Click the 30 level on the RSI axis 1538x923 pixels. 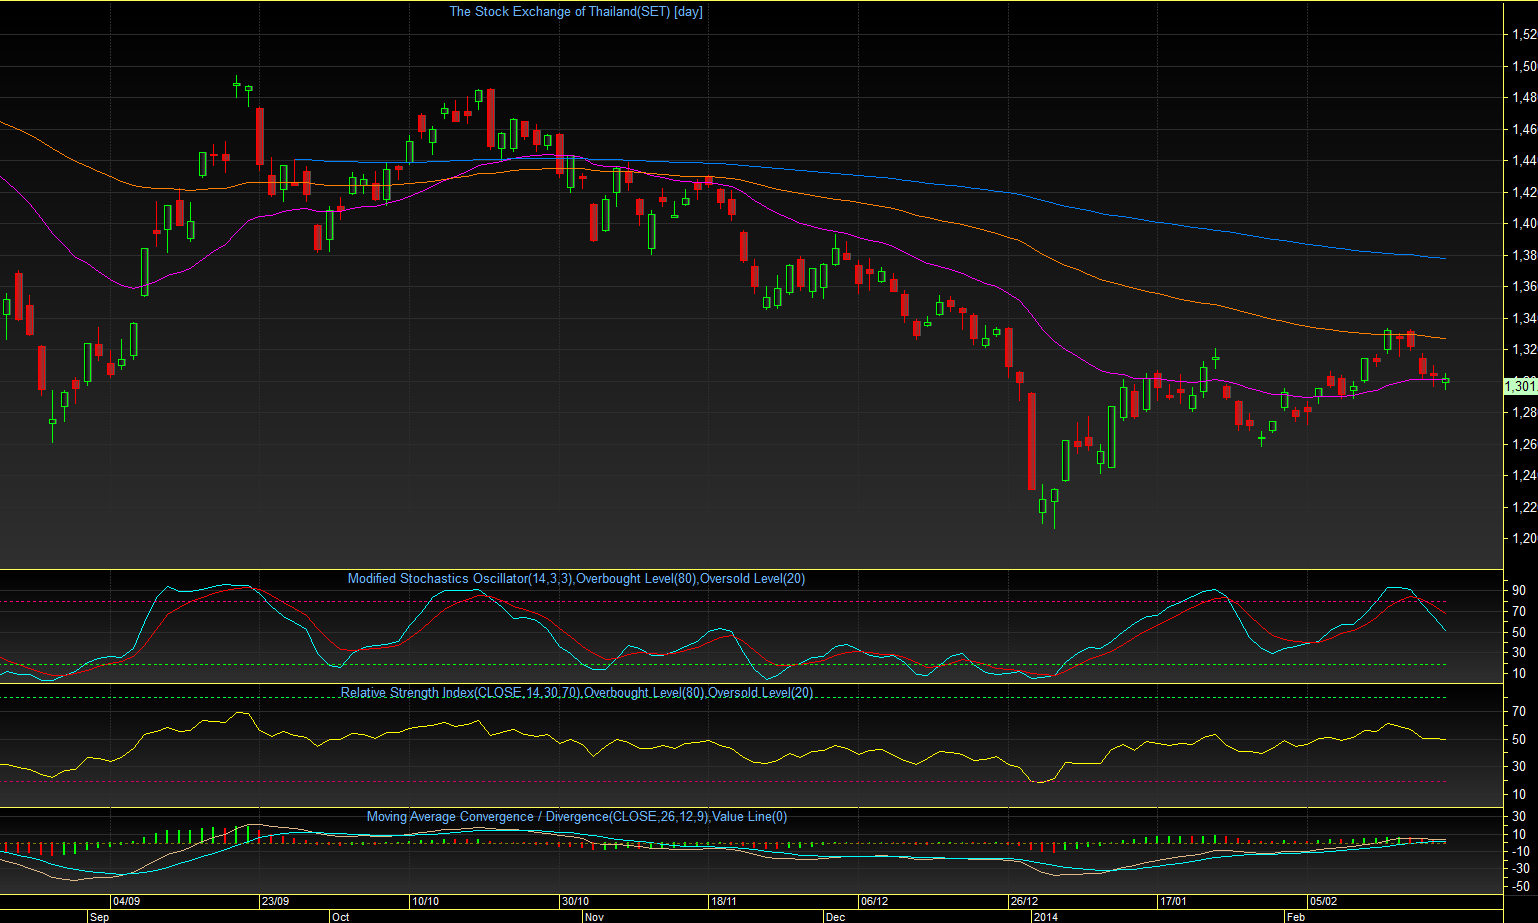(x=1519, y=767)
